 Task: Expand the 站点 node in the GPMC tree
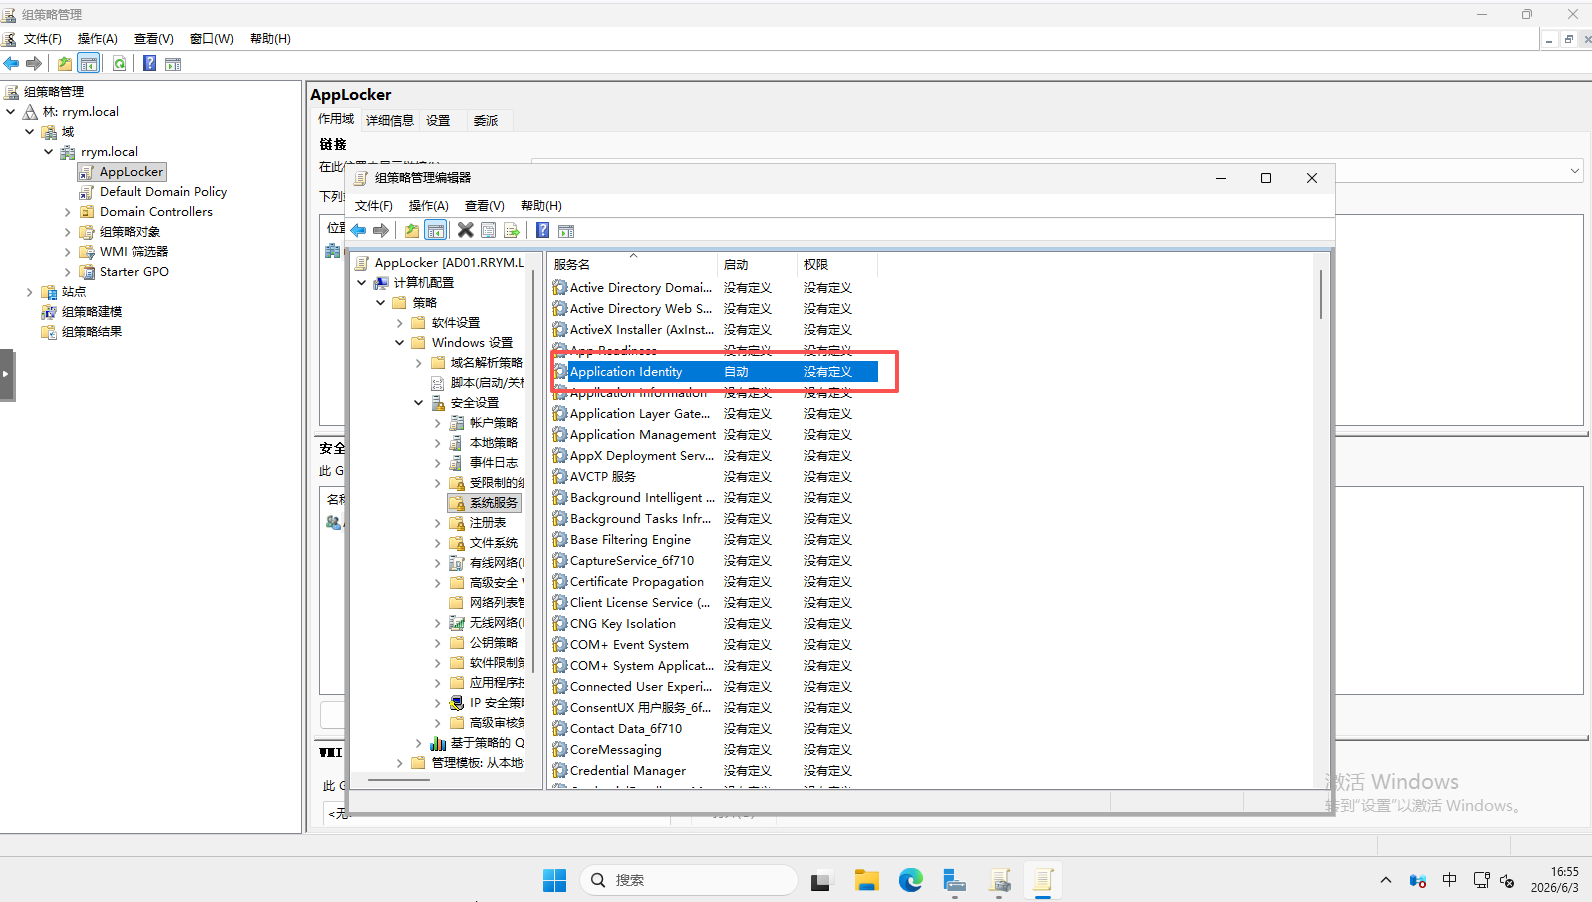click(30, 292)
